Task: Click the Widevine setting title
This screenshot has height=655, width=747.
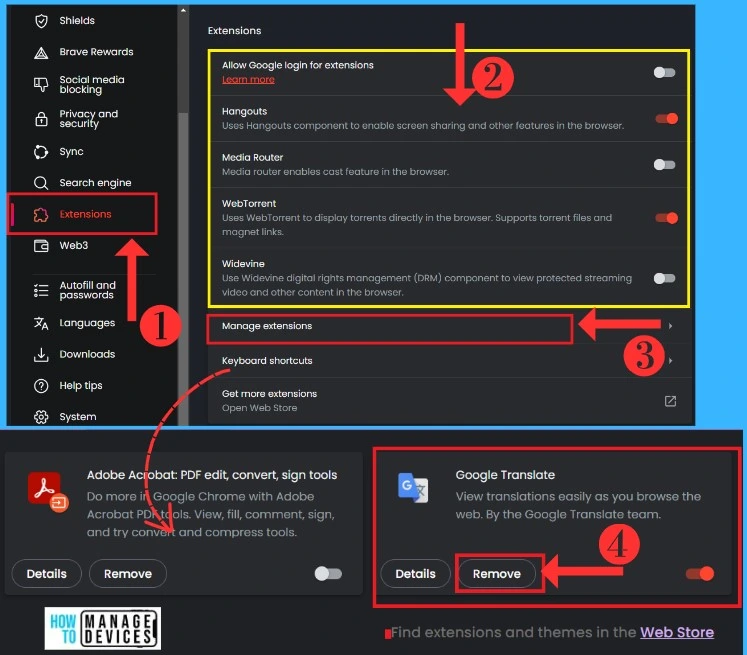Action: (243, 264)
